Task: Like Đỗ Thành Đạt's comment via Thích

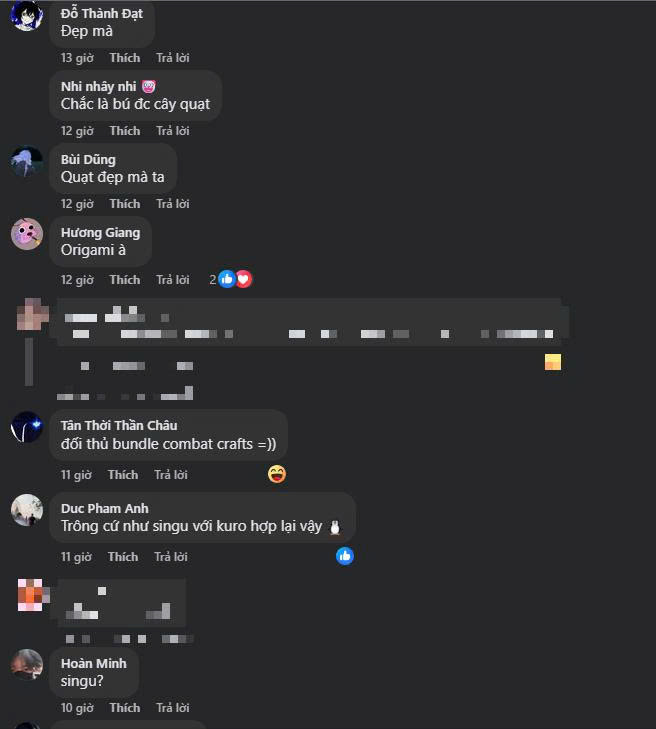Action: tap(125, 58)
